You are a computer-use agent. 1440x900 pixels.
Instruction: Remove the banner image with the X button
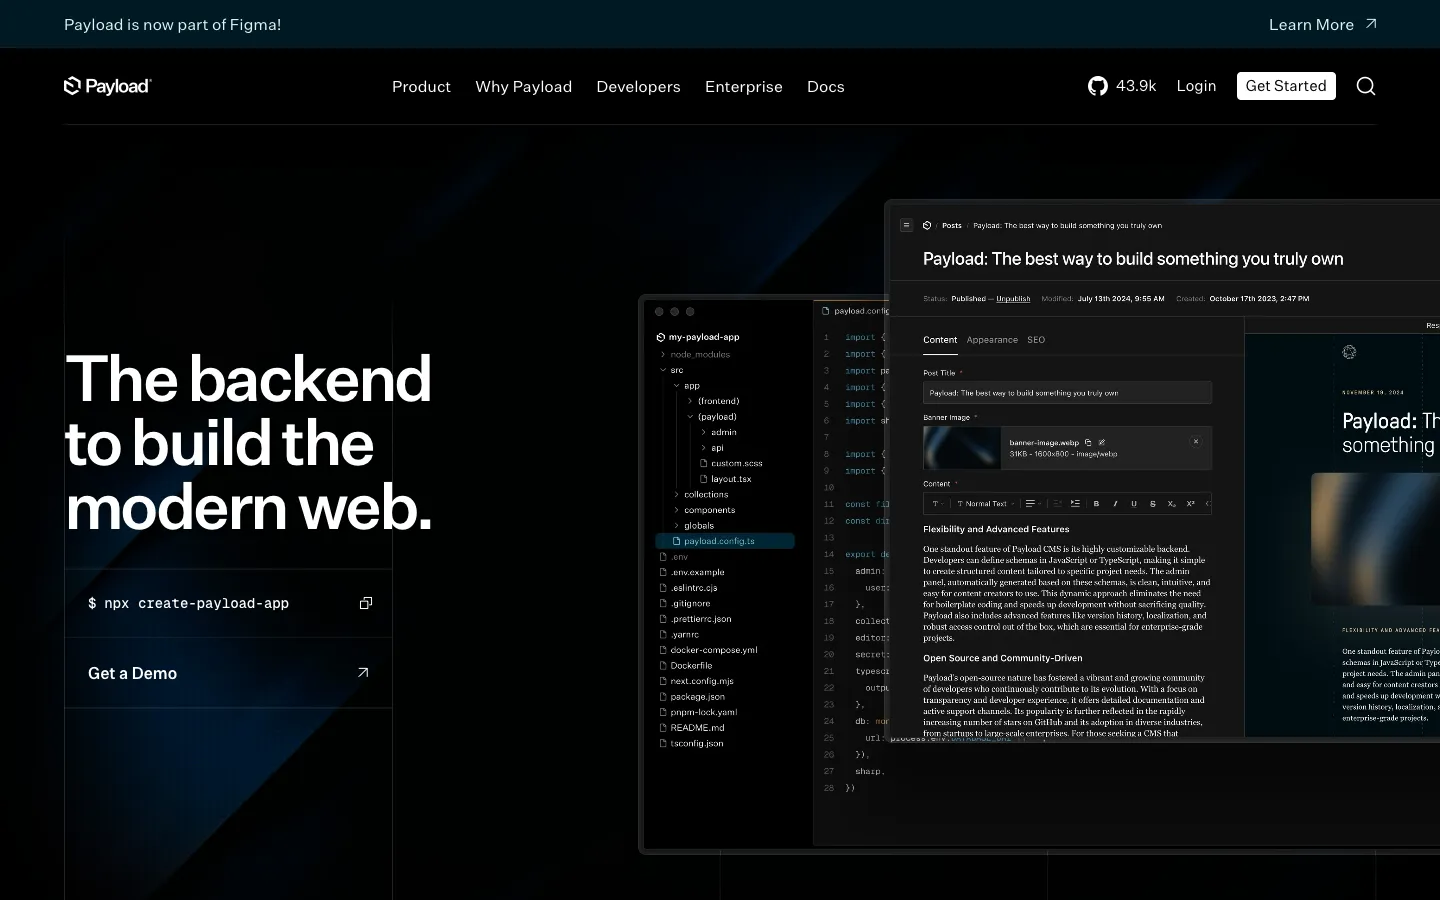[1196, 441]
